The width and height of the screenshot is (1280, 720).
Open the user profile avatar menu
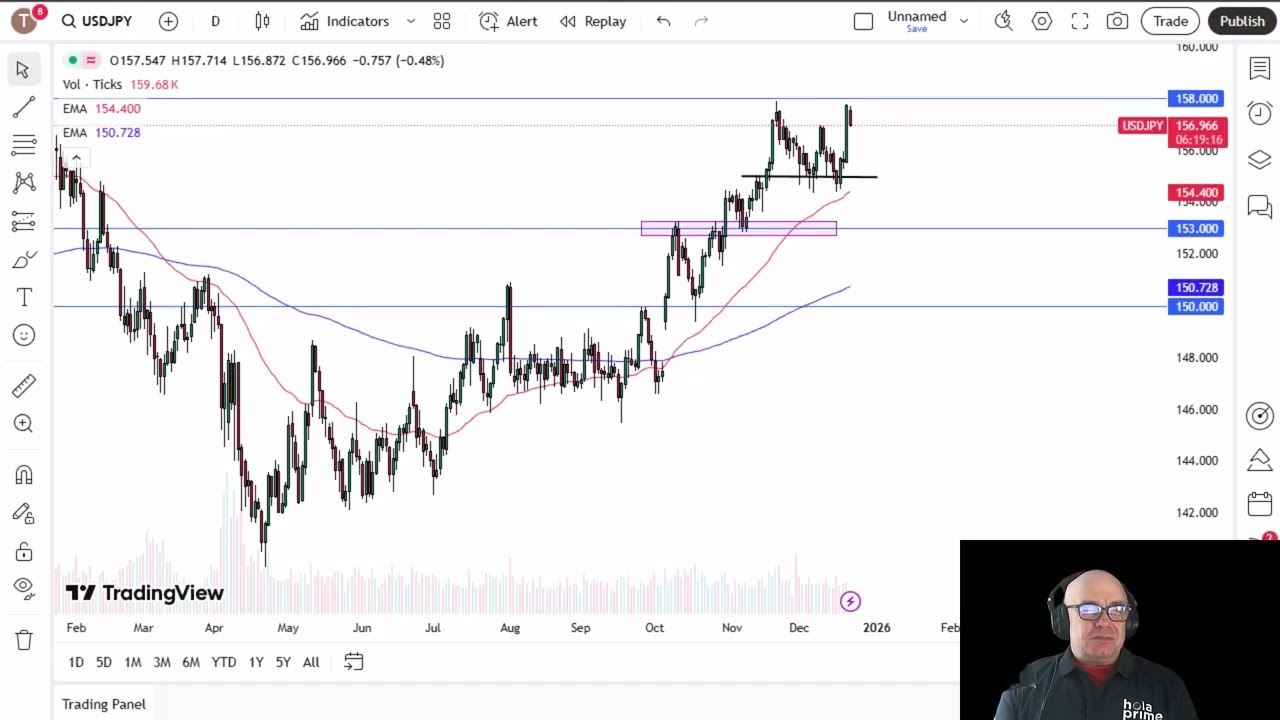coord(25,20)
